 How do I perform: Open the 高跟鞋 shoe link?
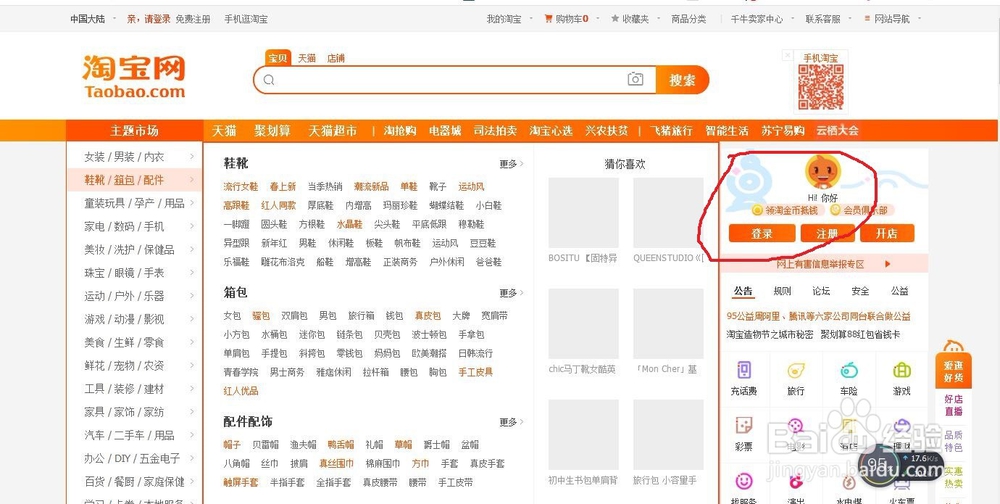click(235, 205)
